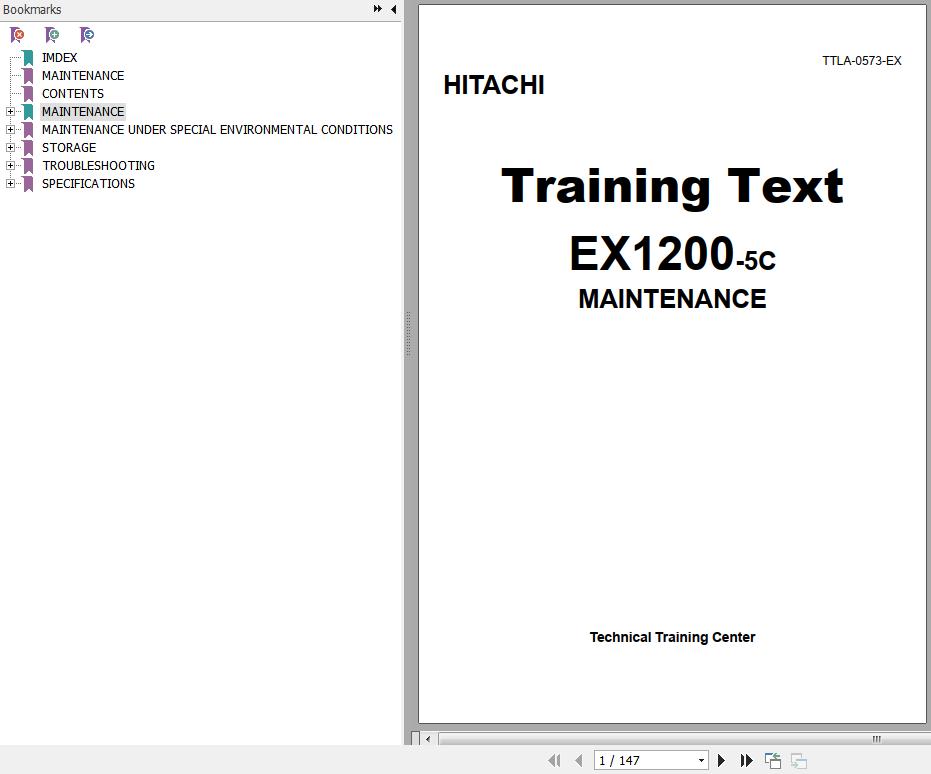Expand the TROUBLESHOOTING bookmark node
Viewport: 931px width, 774px height.
[10, 166]
